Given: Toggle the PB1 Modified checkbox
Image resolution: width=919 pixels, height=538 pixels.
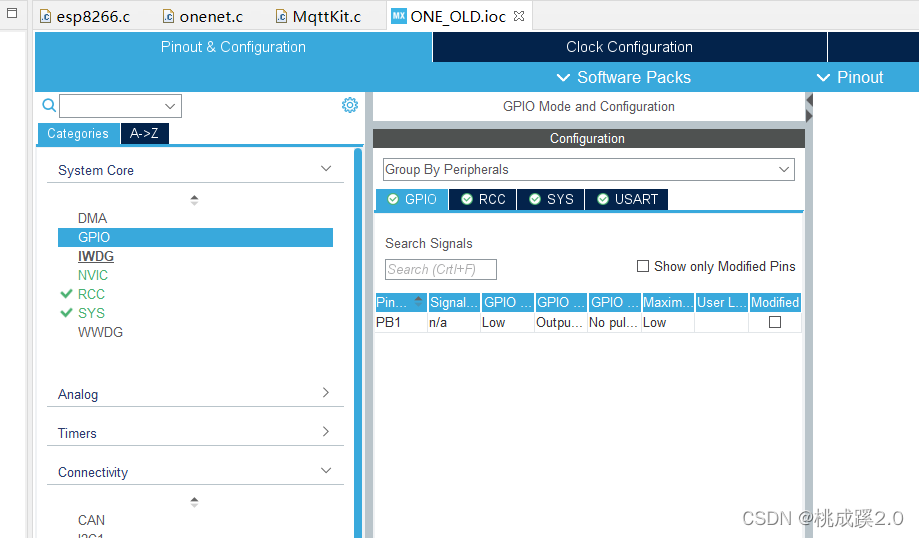Looking at the screenshot, I should 775,322.
